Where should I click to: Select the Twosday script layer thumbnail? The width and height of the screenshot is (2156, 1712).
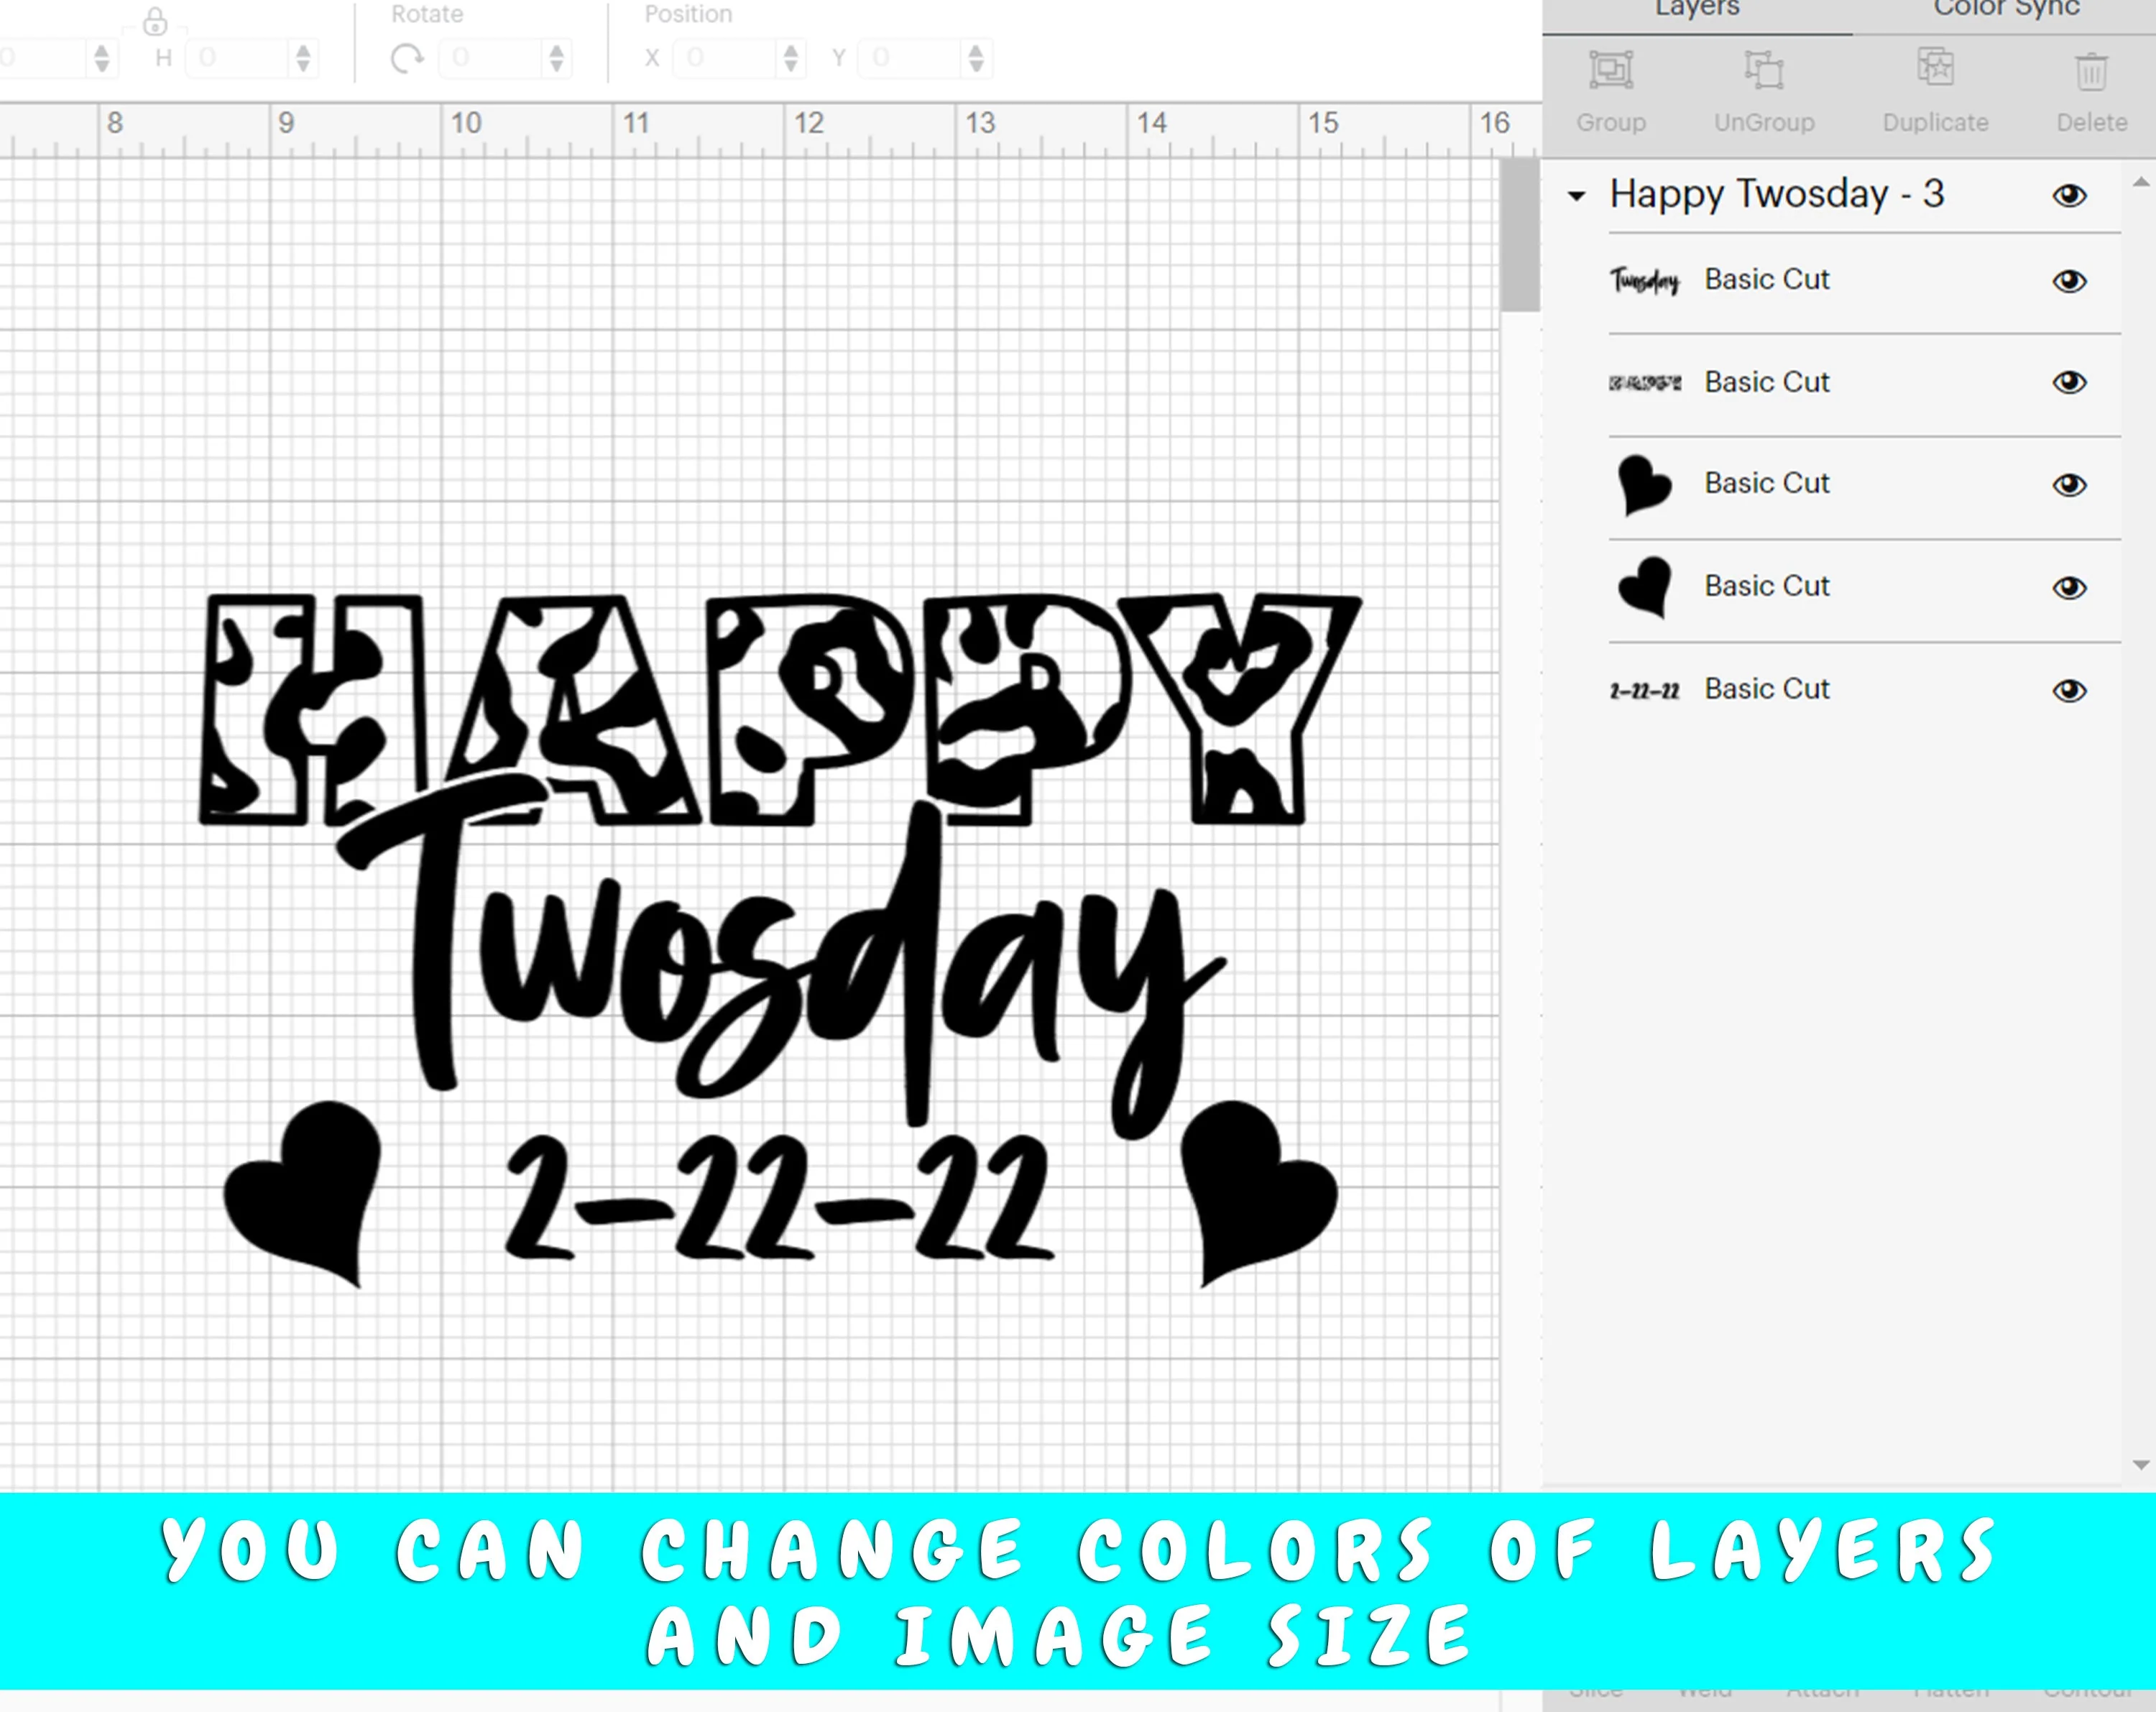(1645, 281)
